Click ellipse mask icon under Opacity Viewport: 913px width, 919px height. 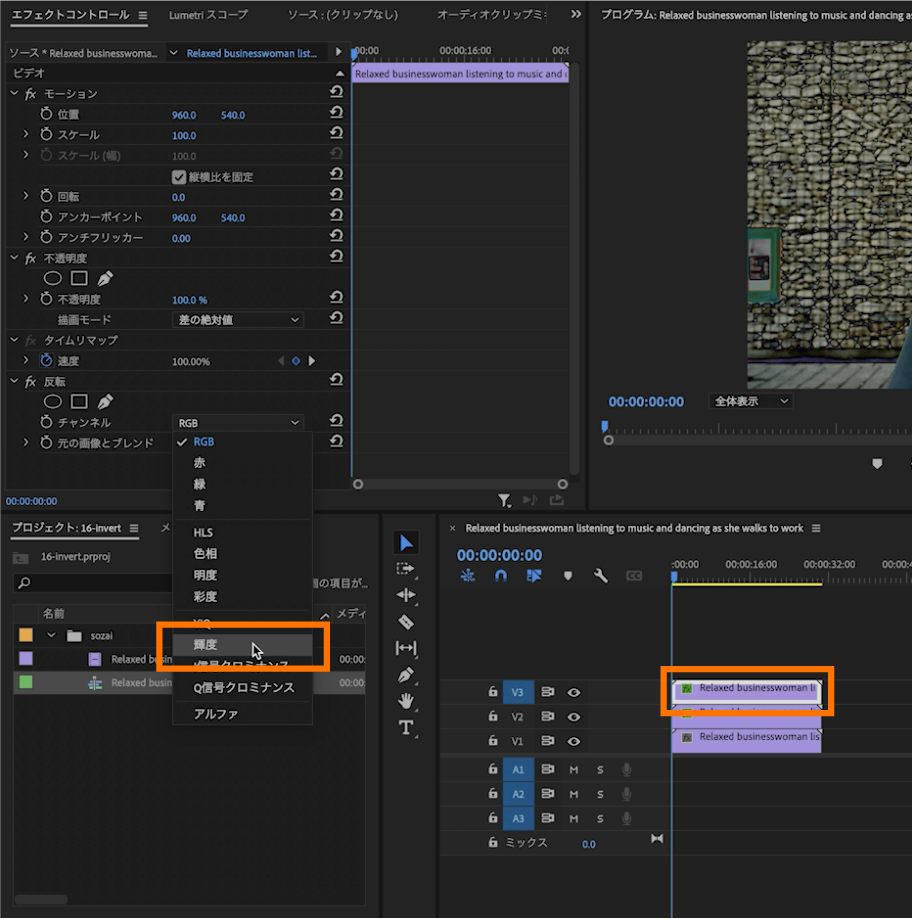(52, 278)
